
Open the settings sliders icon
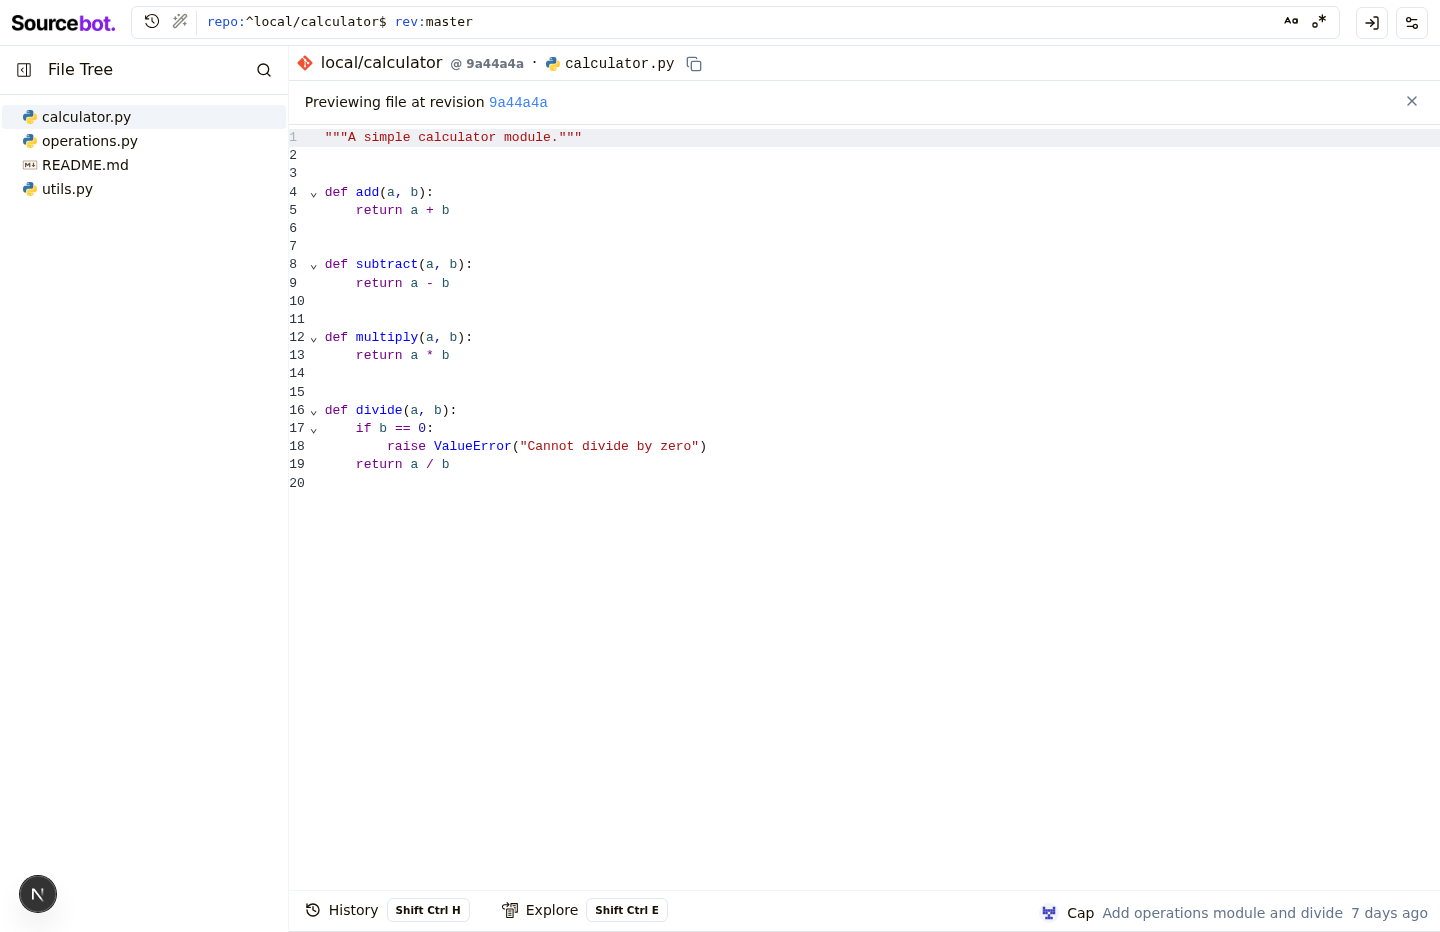1412,23
